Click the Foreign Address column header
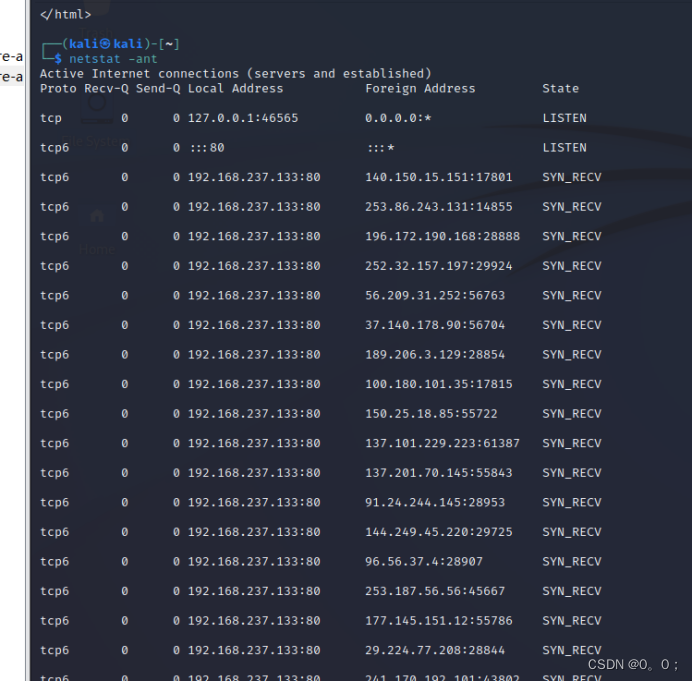The height and width of the screenshot is (681, 693). point(420,88)
